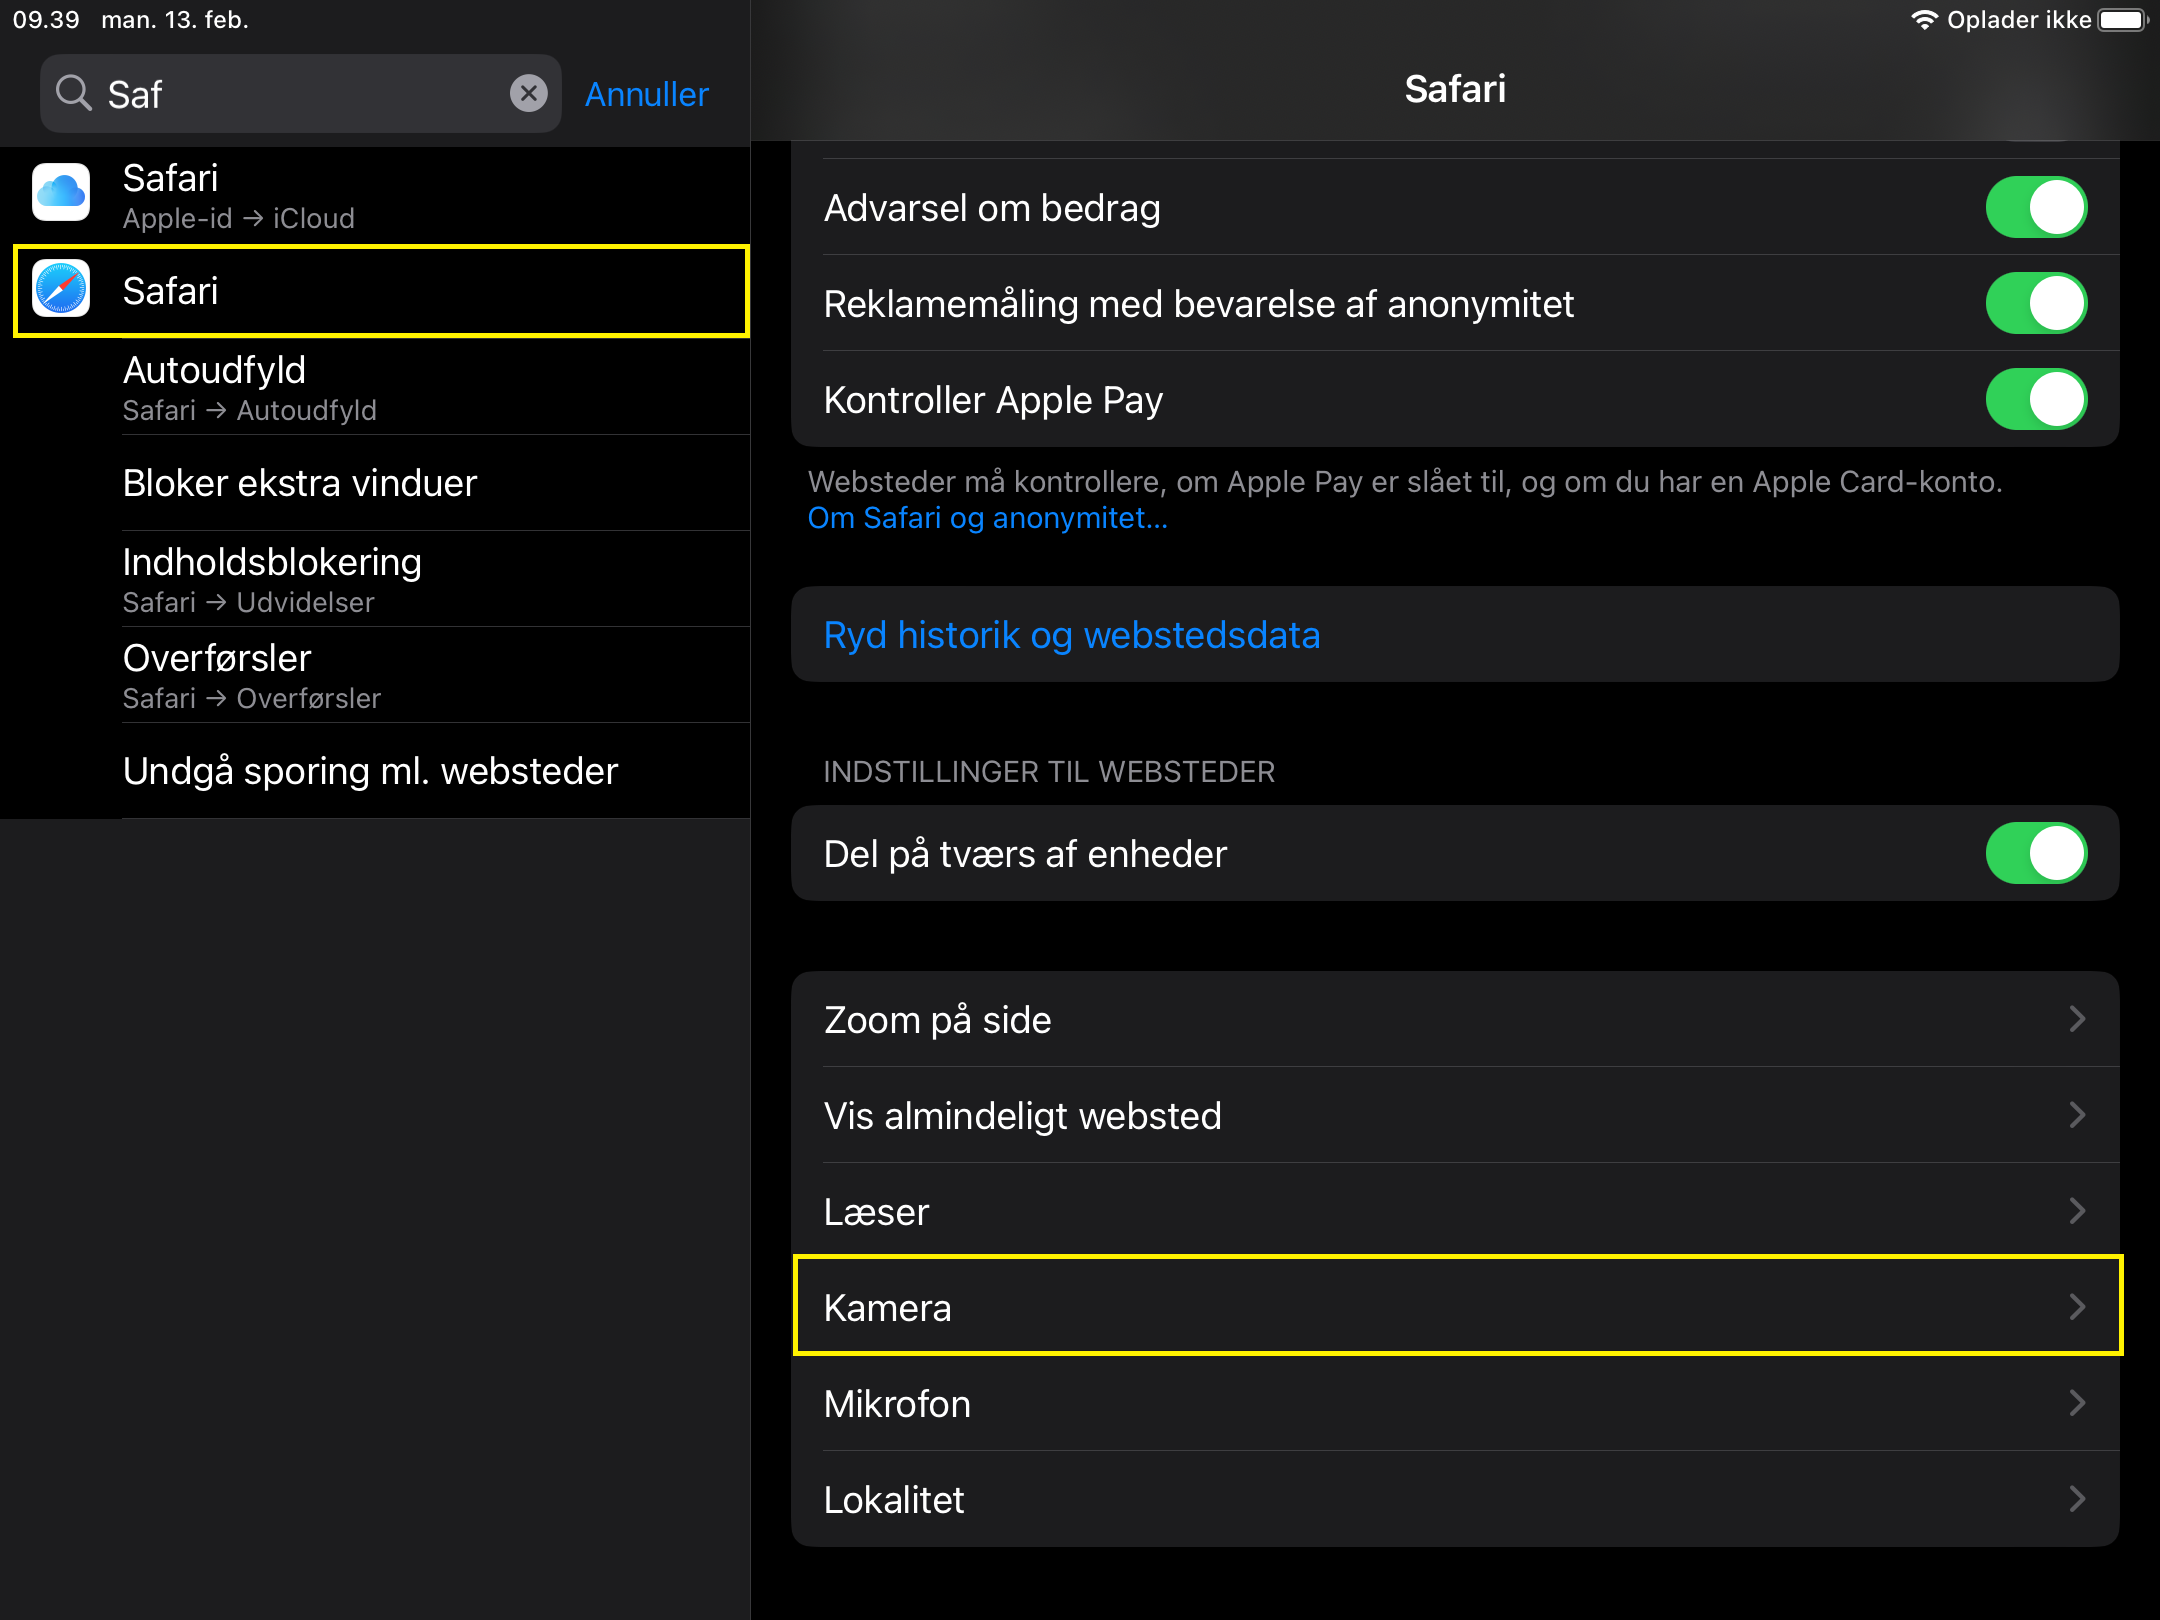Open Zoom på side chevron
Screen dimensions: 2160x1620
(2077, 1019)
